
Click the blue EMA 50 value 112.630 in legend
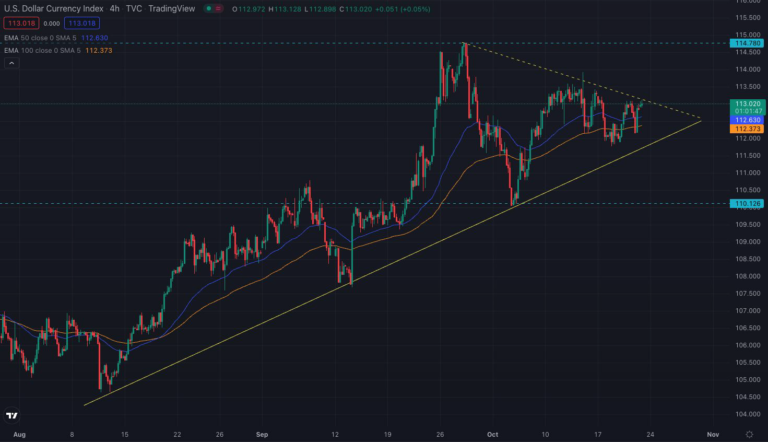point(95,38)
